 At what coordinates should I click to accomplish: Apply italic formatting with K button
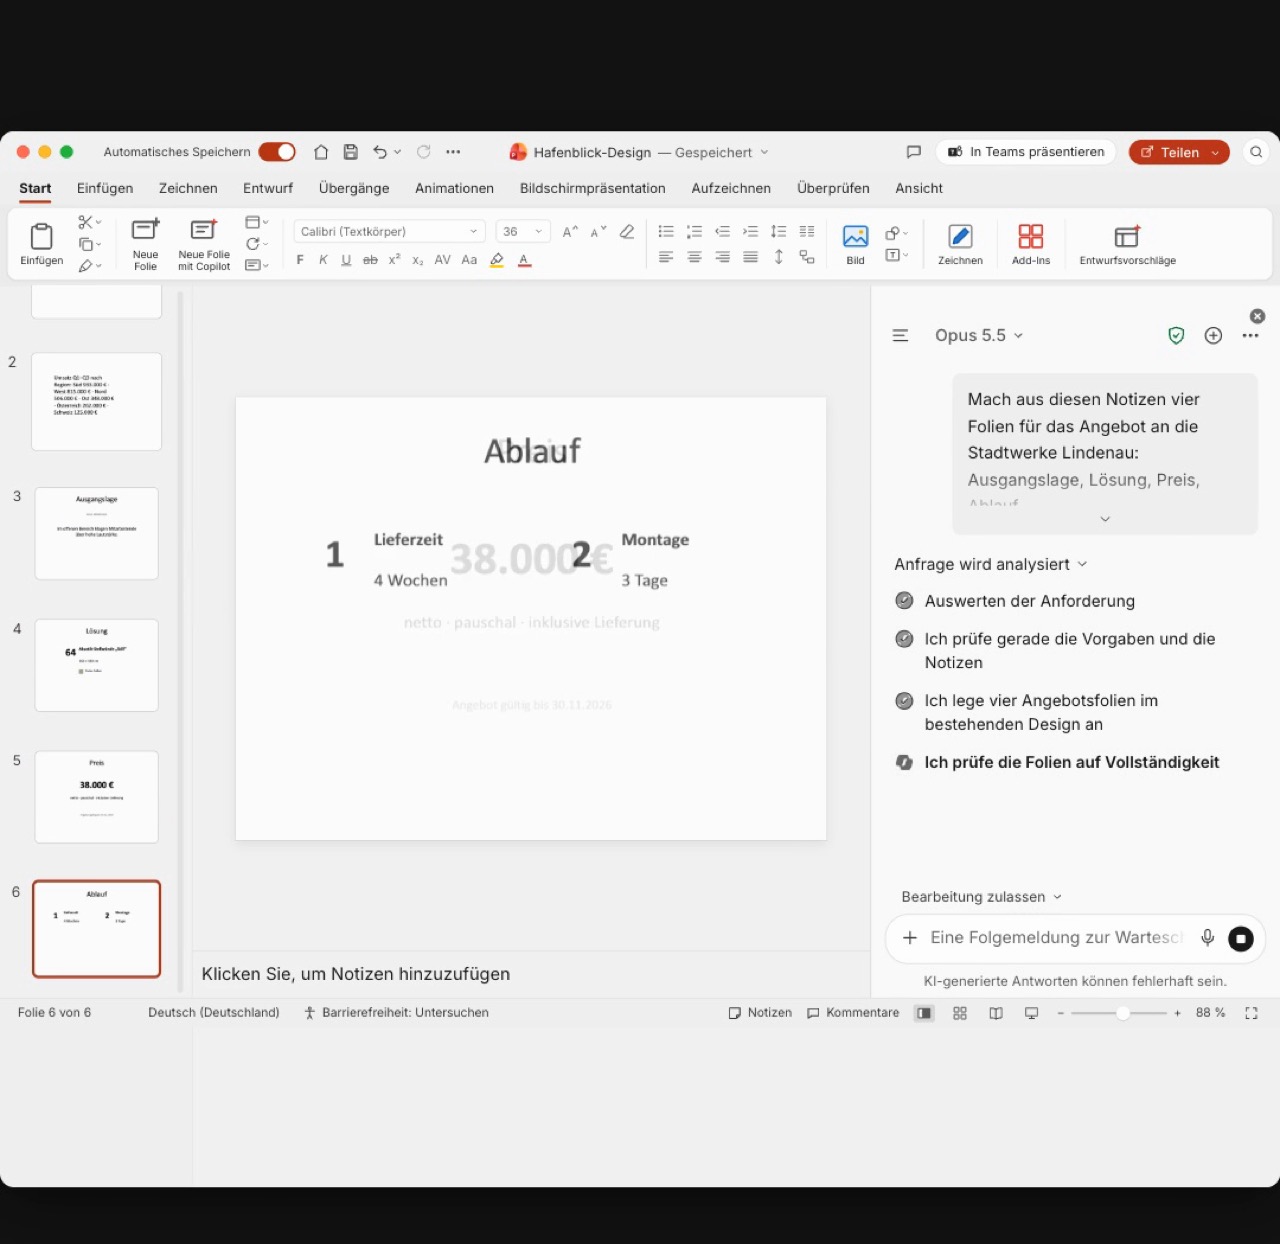[323, 260]
